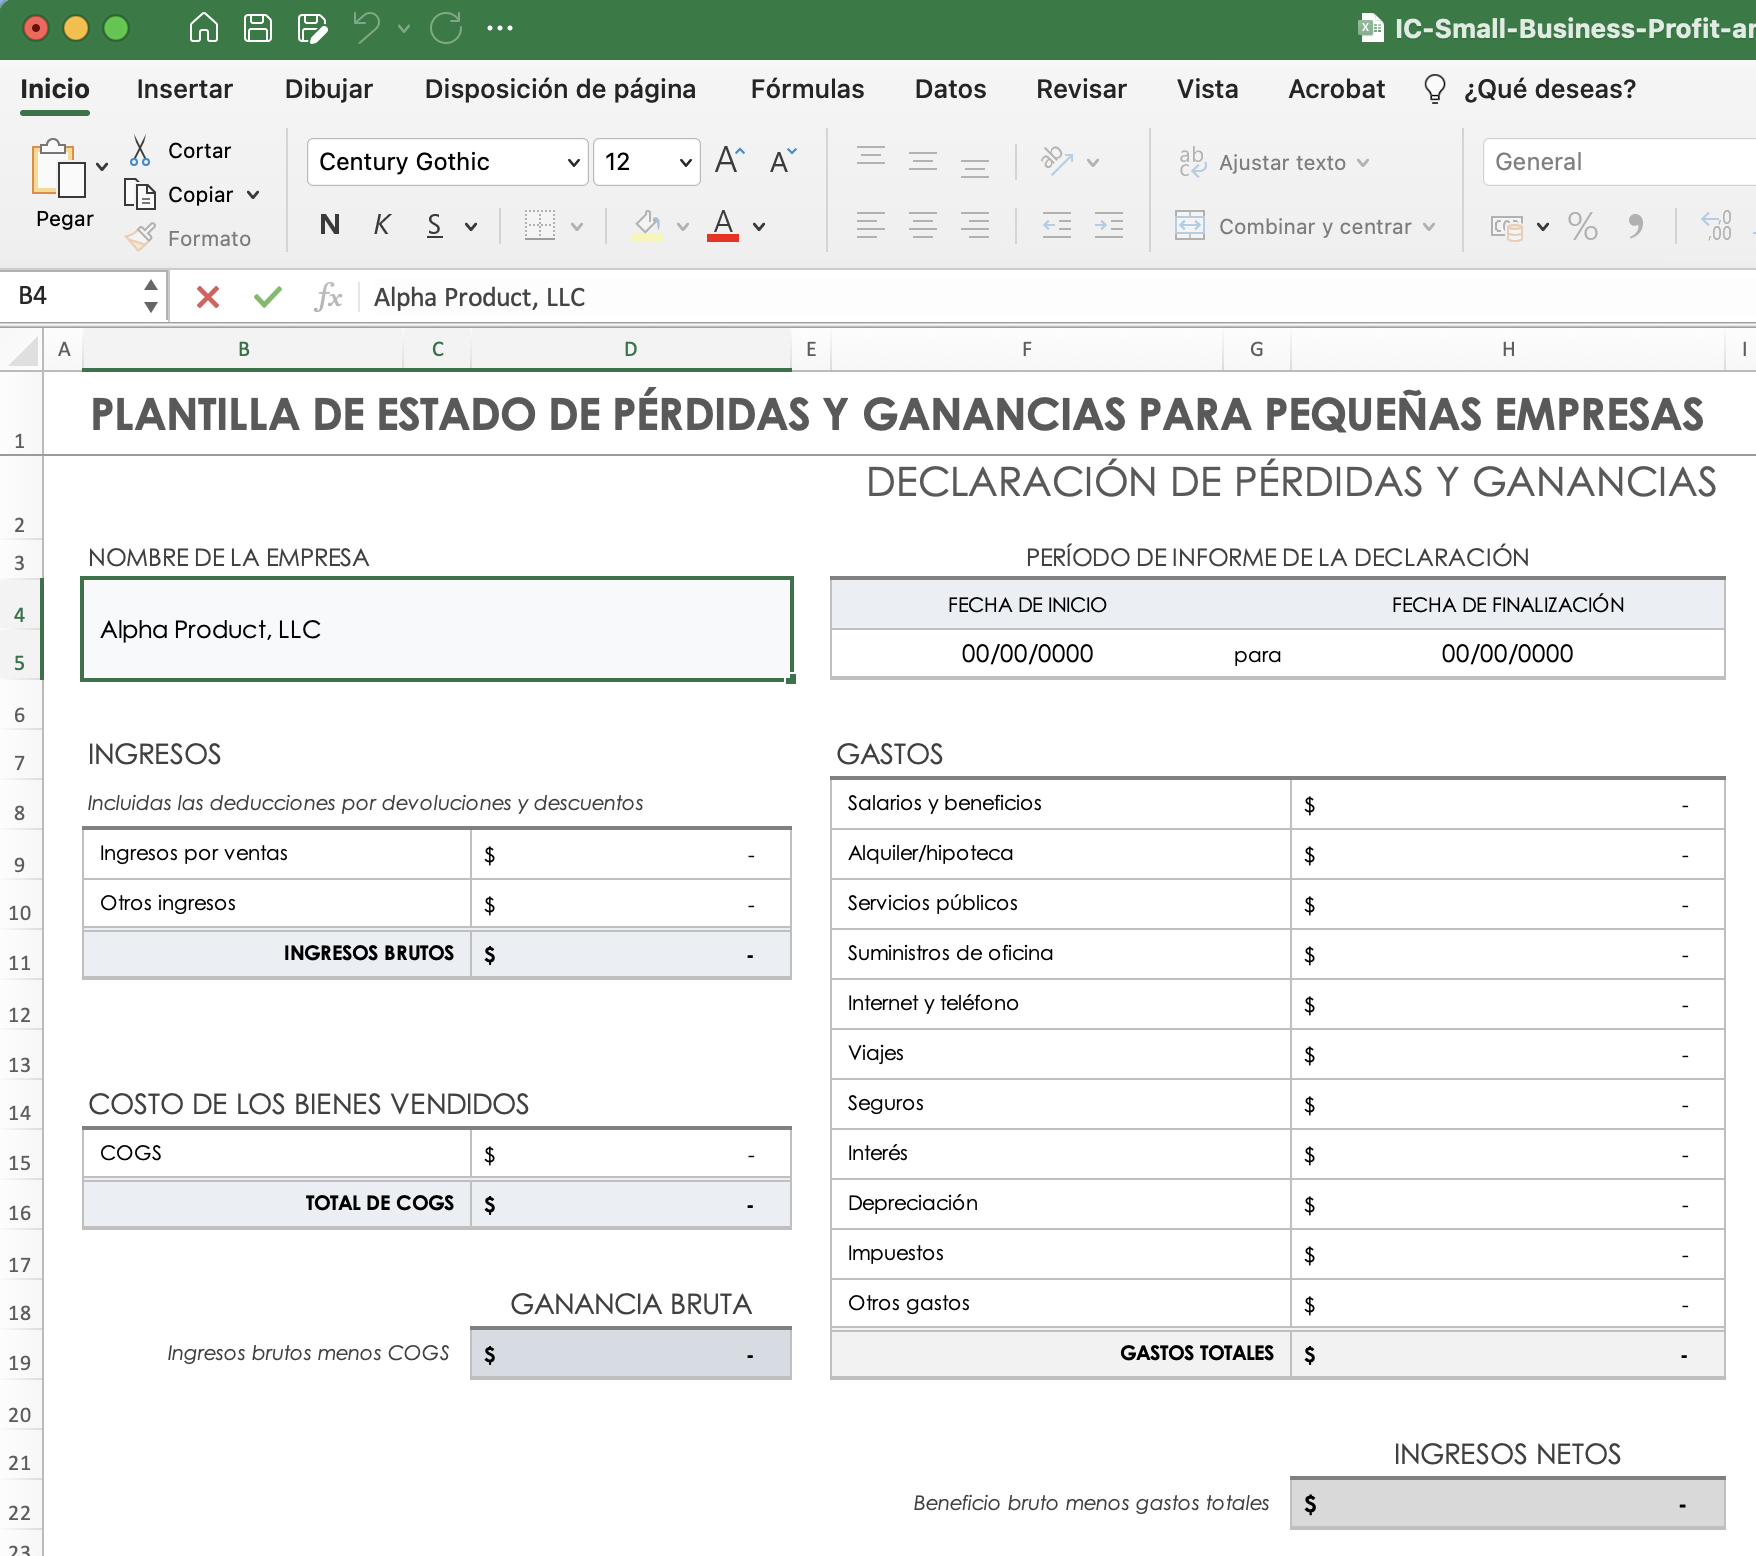
Task: Expand underline style dropdown arrow
Action: coord(471,227)
